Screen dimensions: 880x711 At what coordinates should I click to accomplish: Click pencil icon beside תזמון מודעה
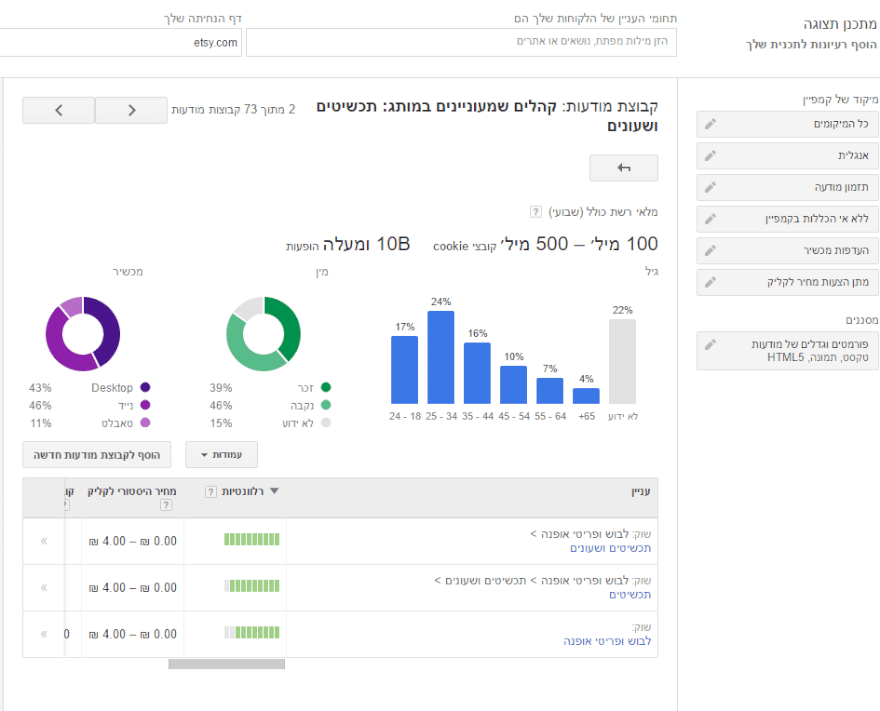[710, 187]
